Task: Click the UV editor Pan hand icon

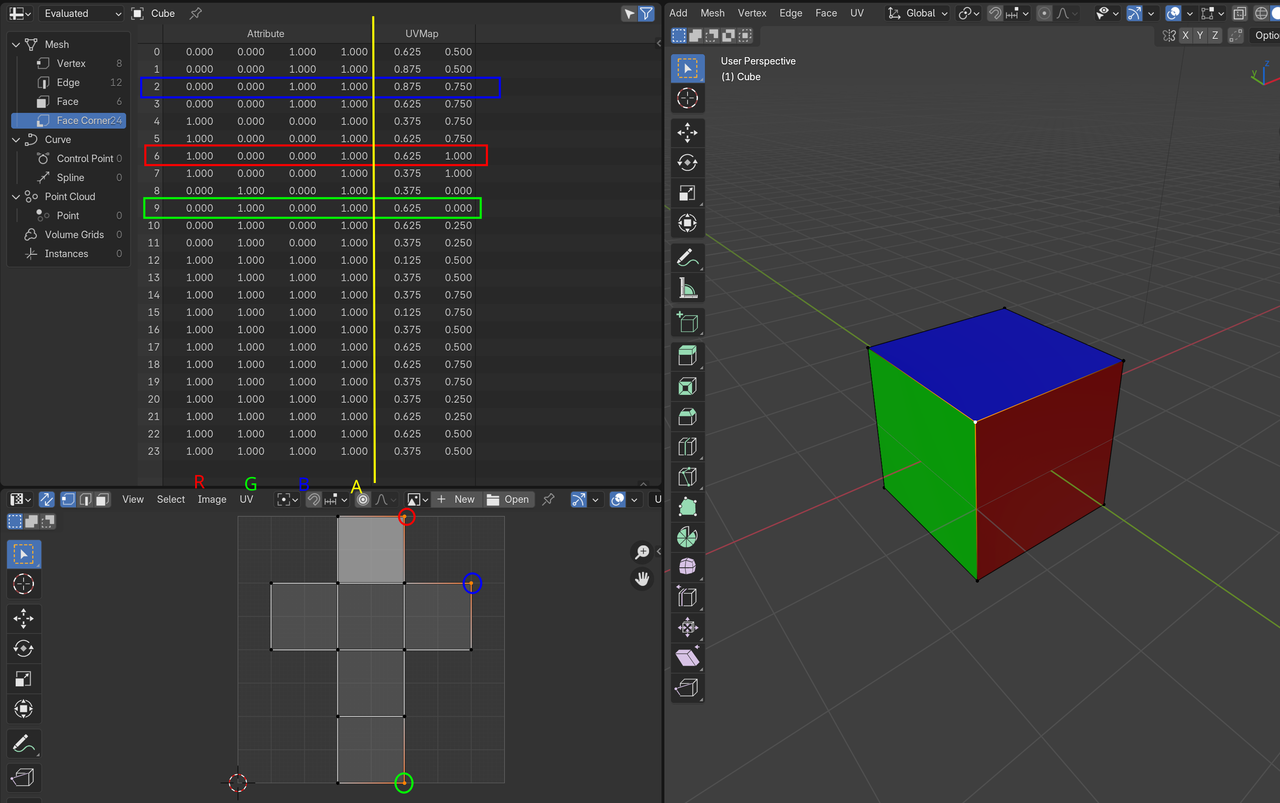Action: tap(643, 578)
